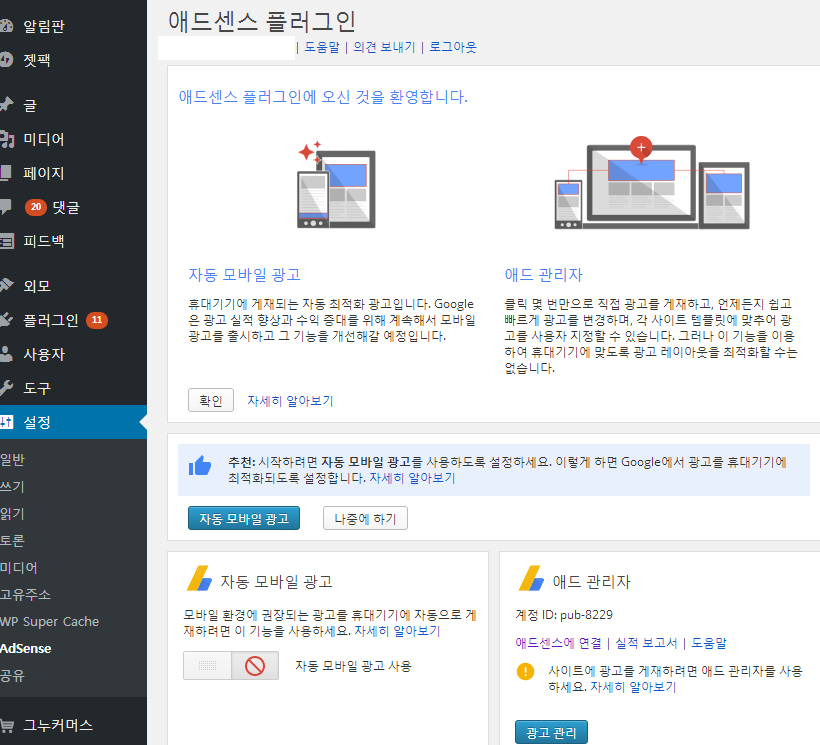
Task: Click the thumbs-up recommendation icon
Action: click(x=200, y=465)
